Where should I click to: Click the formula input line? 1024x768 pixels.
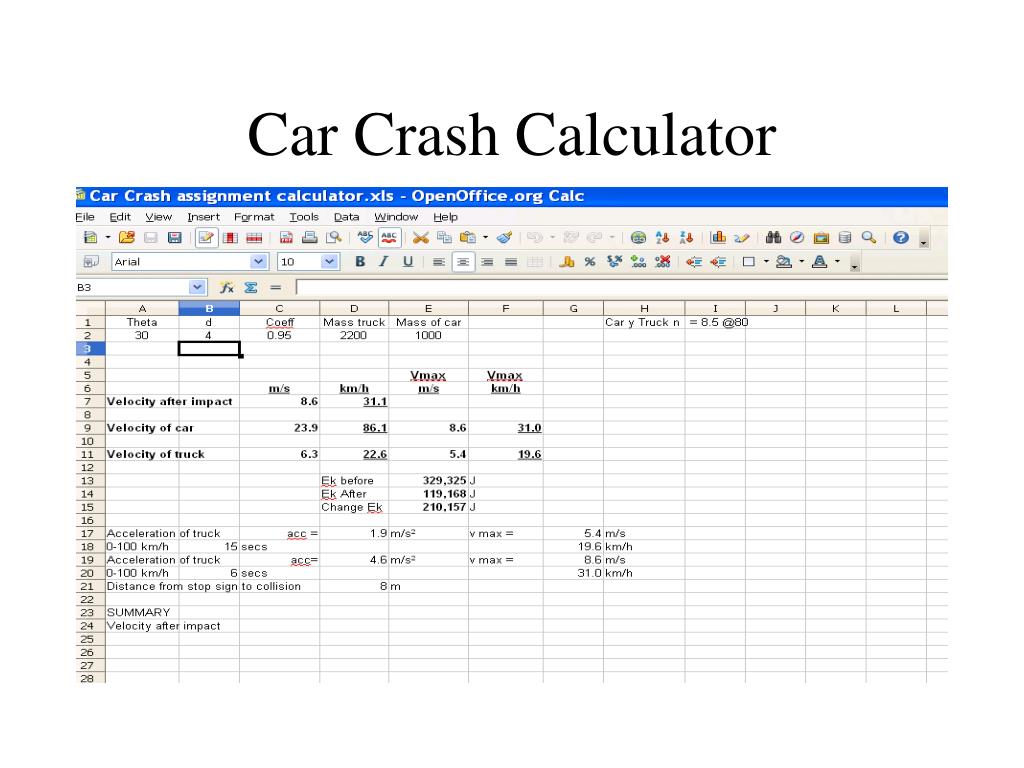(x=622, y=287)
